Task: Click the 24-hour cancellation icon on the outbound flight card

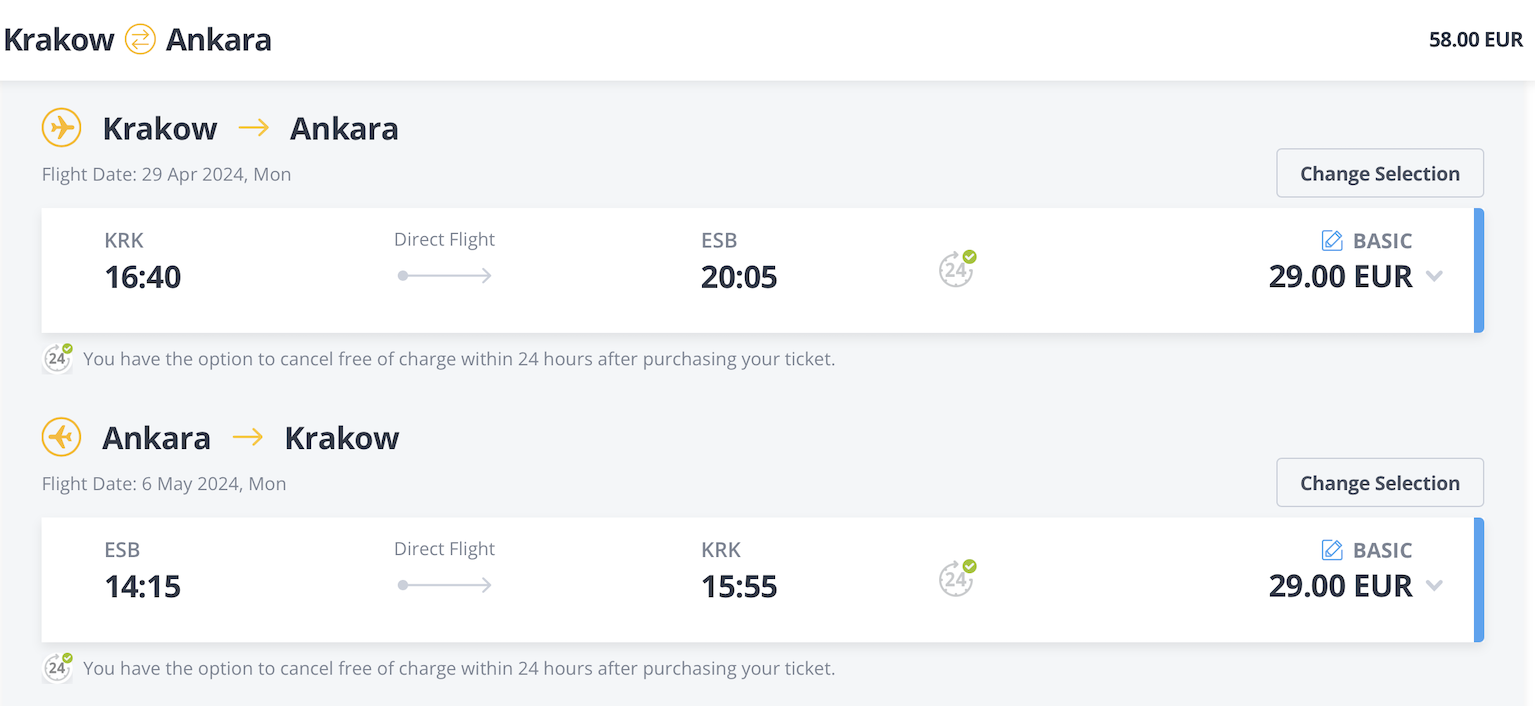Action: pyautogui.click(x=957, y=269)
